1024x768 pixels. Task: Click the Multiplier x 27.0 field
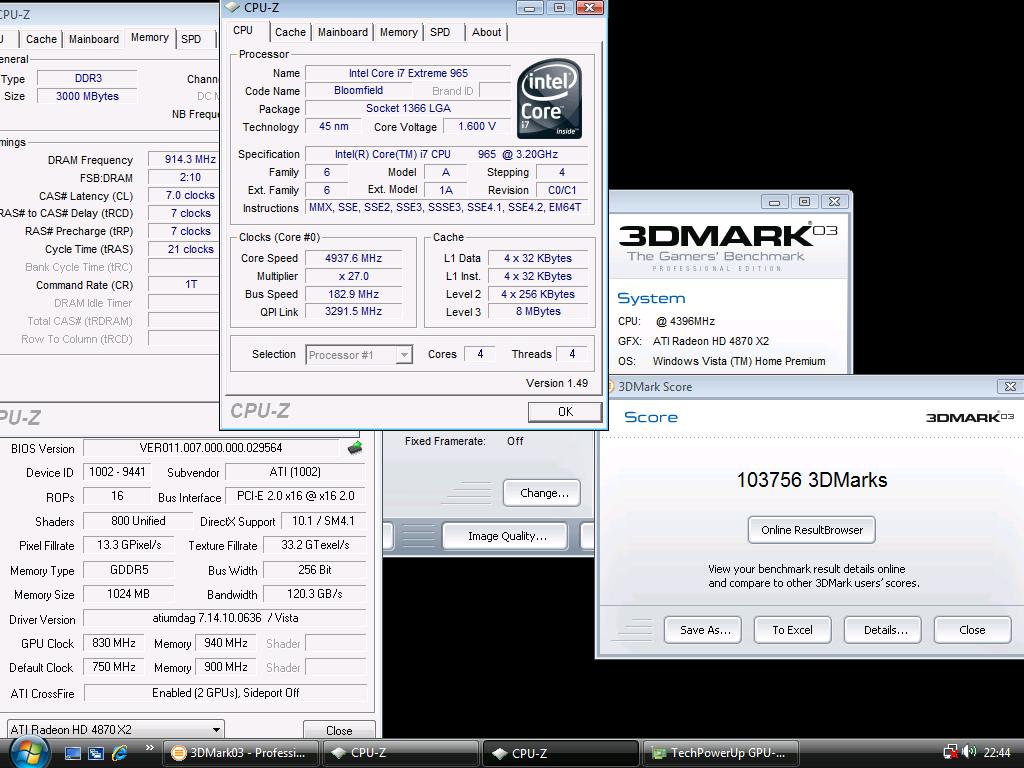coord(353,276)
